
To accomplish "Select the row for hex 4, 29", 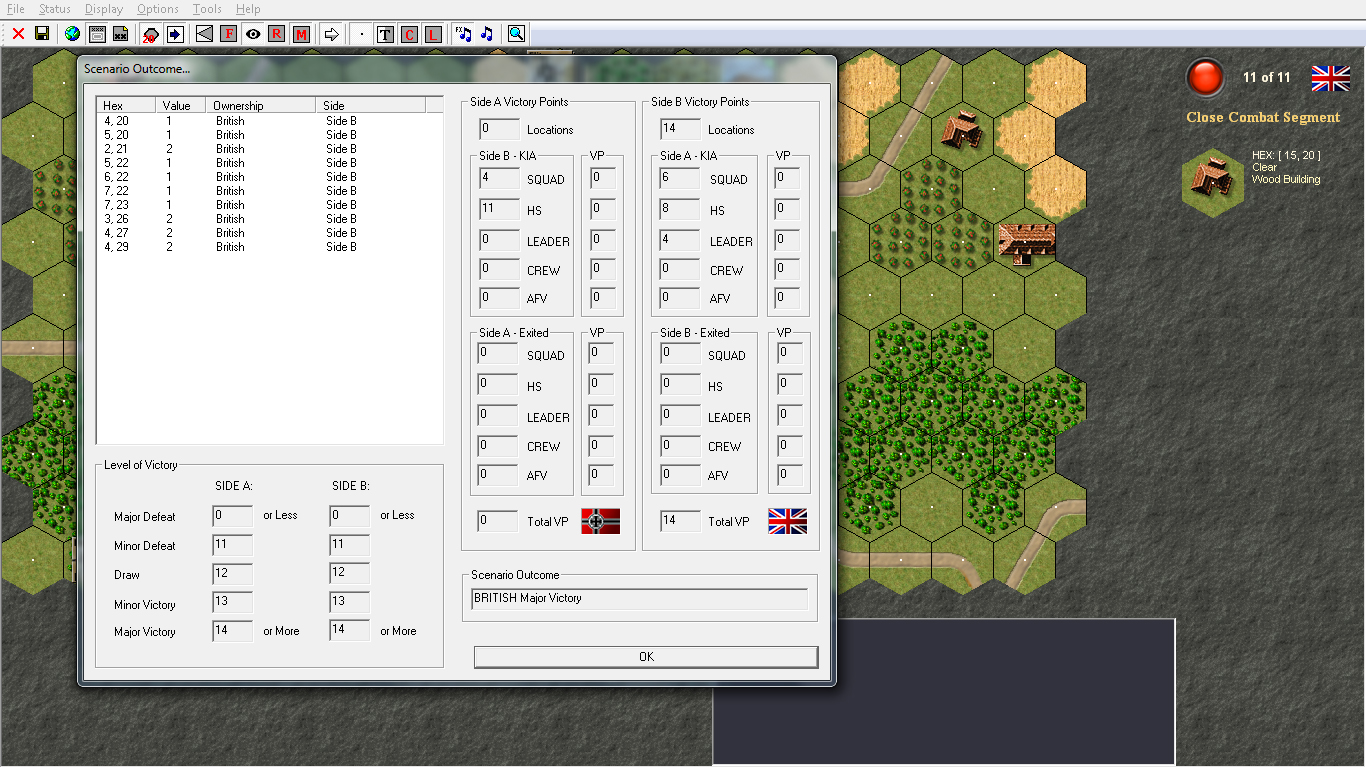I will click(269, 247).
